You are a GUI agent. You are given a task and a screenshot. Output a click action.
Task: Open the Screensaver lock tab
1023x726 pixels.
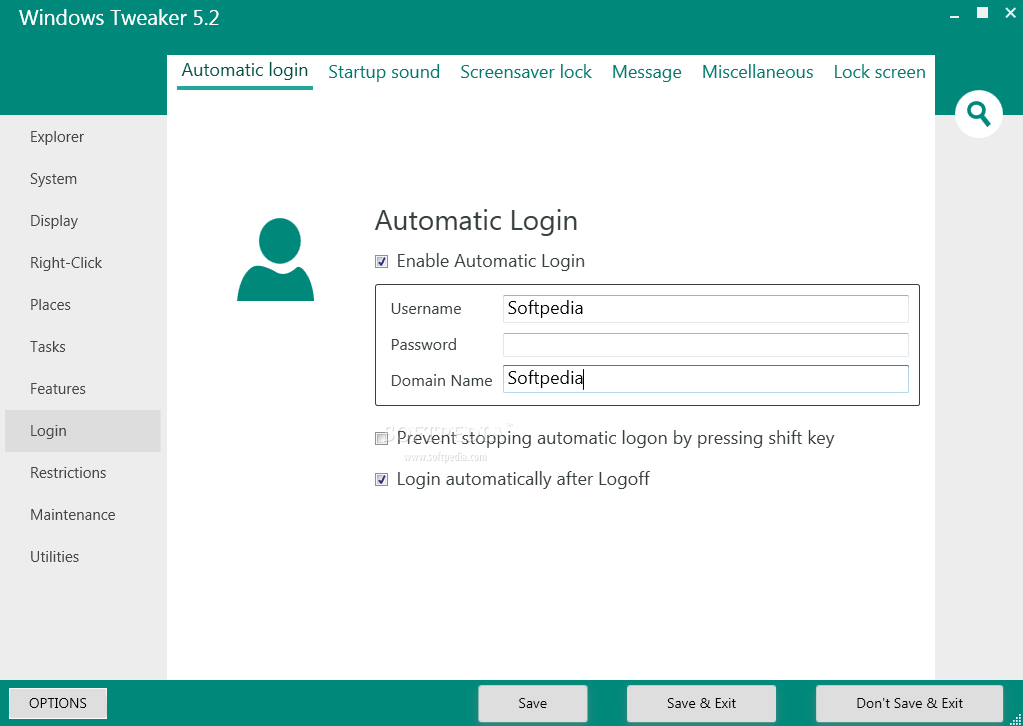click(x=526, y=72)
